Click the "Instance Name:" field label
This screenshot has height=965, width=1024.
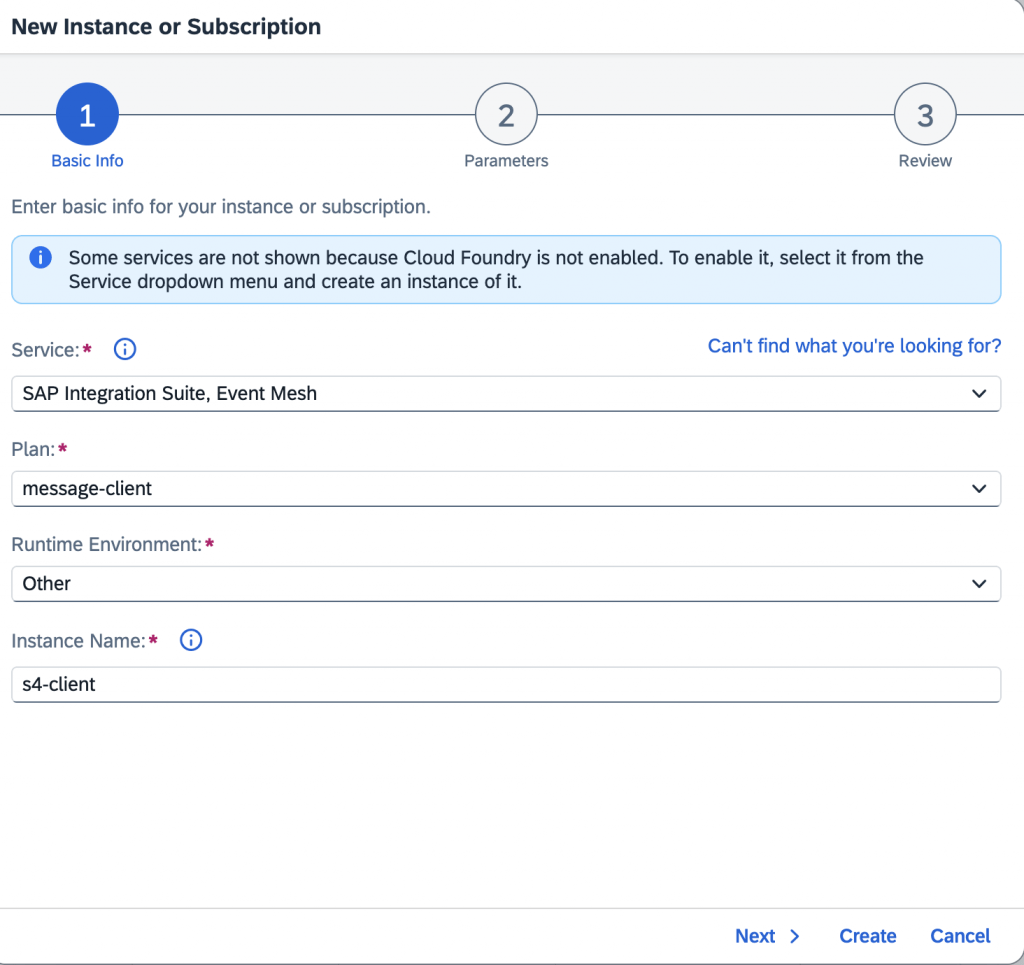tap(78, 641)
